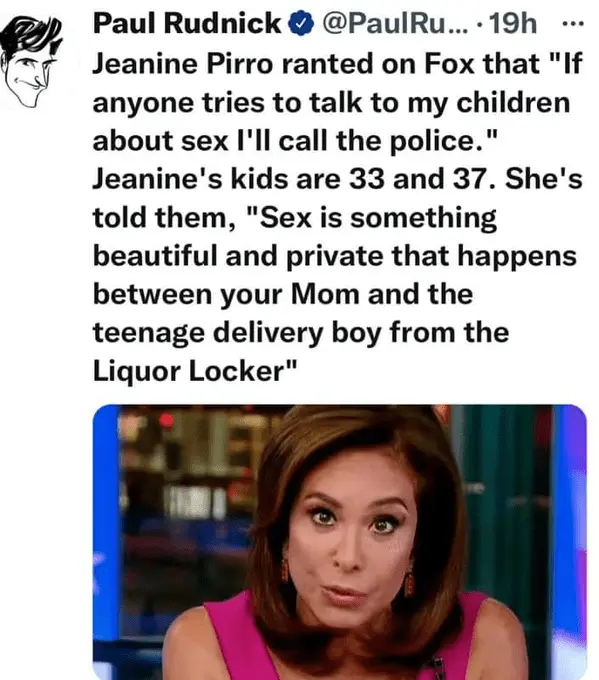Click the word "Fox" in the tweet
The height and width of the screenshot is (680, 599).
click(449, 64)
